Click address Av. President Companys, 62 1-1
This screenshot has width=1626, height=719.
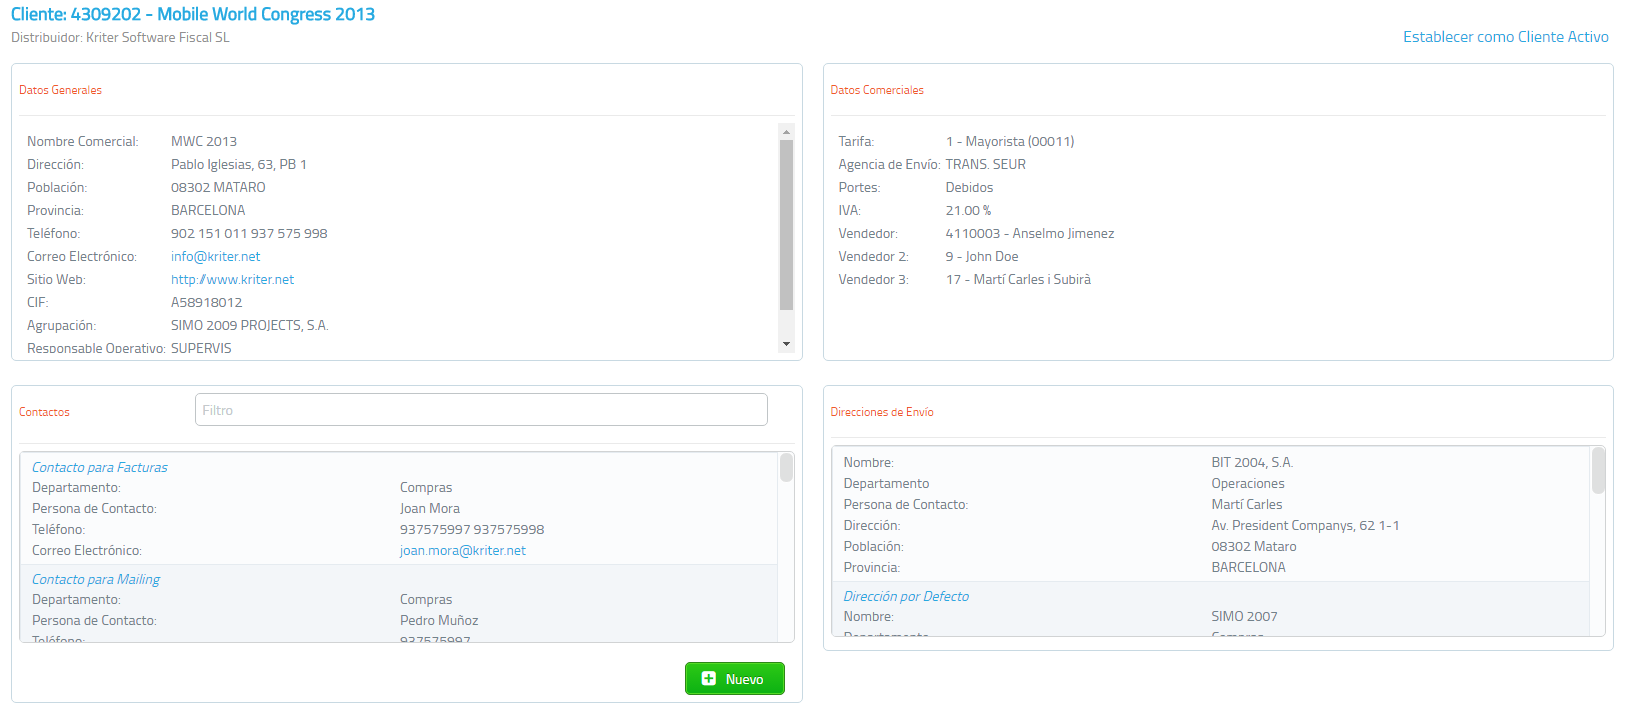click(x=1305, y=526)
